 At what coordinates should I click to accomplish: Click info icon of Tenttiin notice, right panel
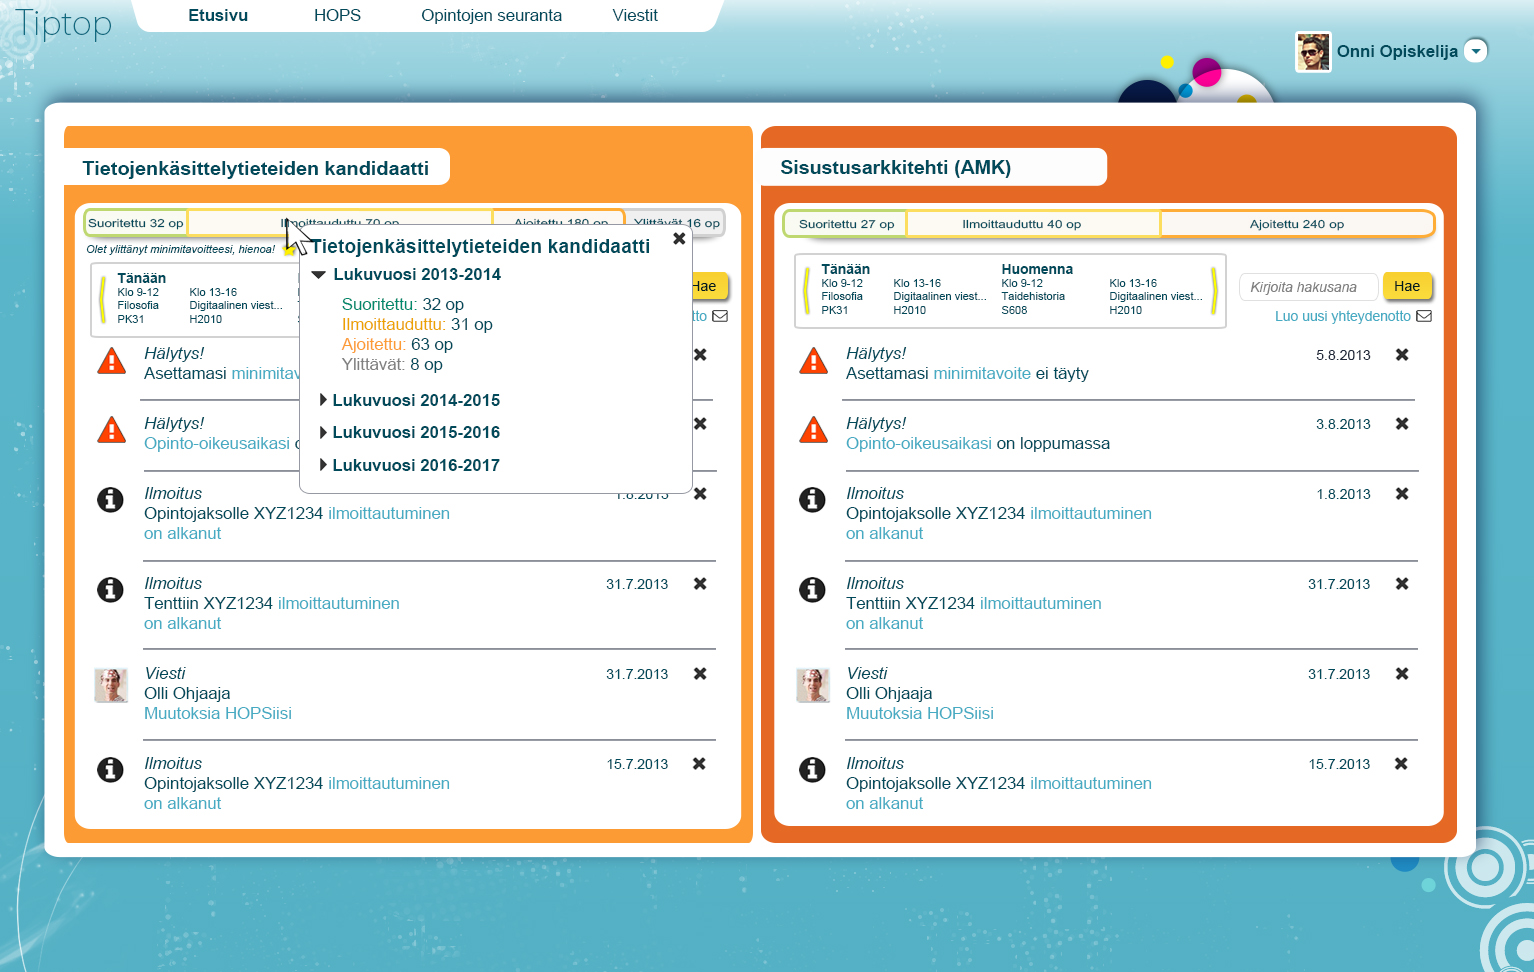[x=812, y=589]
